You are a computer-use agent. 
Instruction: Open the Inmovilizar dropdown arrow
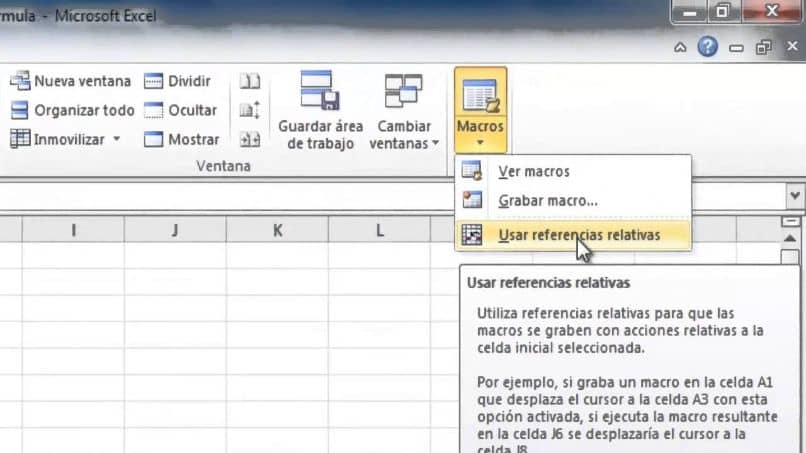coord(117,139)
